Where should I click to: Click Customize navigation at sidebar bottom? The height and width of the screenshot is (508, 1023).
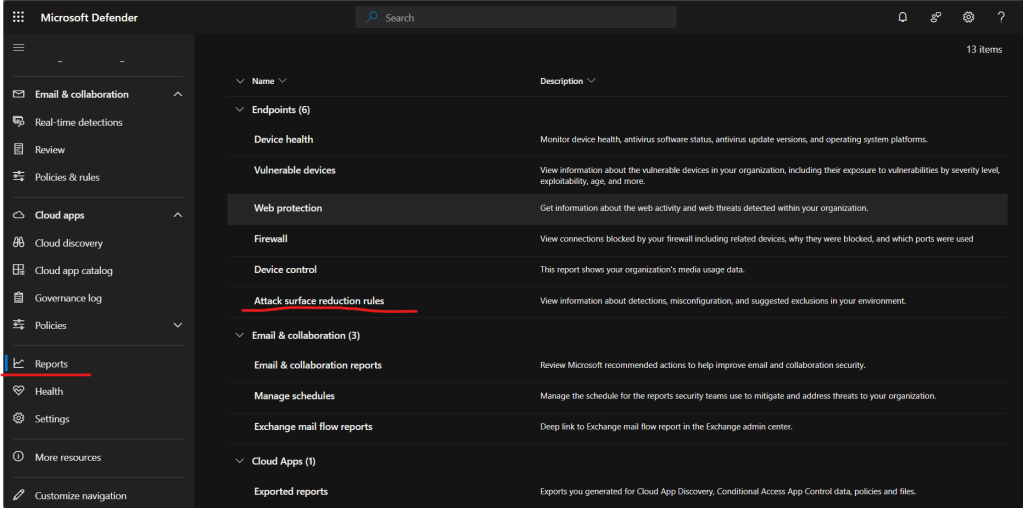80,496
